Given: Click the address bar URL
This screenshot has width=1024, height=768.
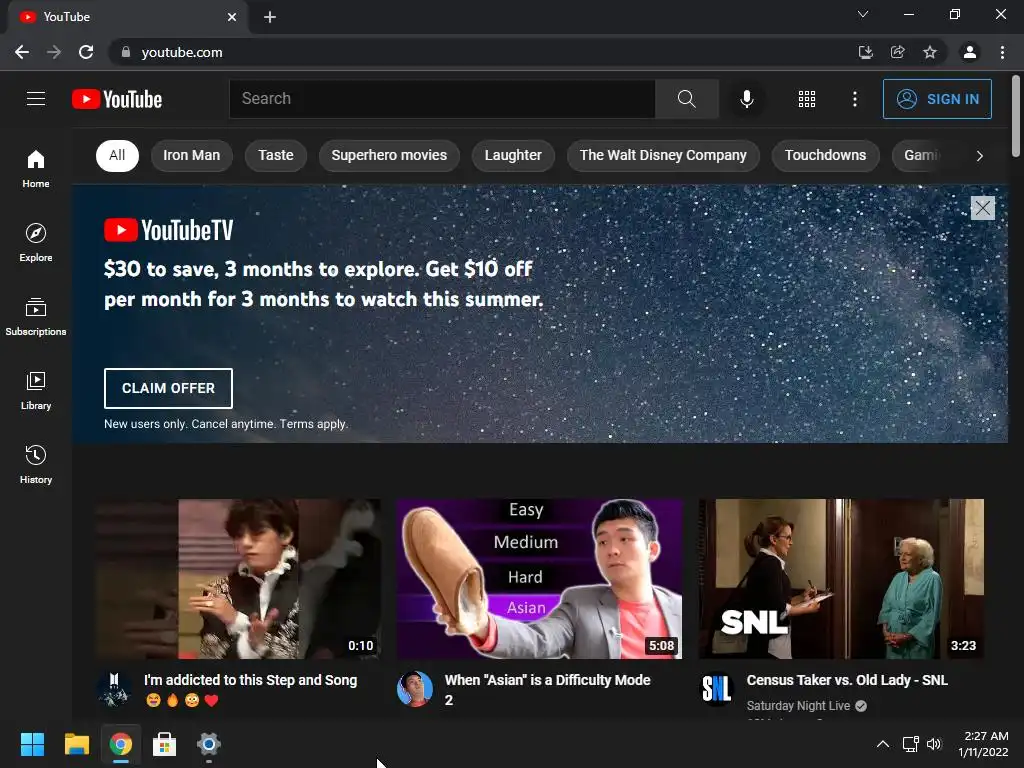Looking at the screenshot, I should point(182,52).
